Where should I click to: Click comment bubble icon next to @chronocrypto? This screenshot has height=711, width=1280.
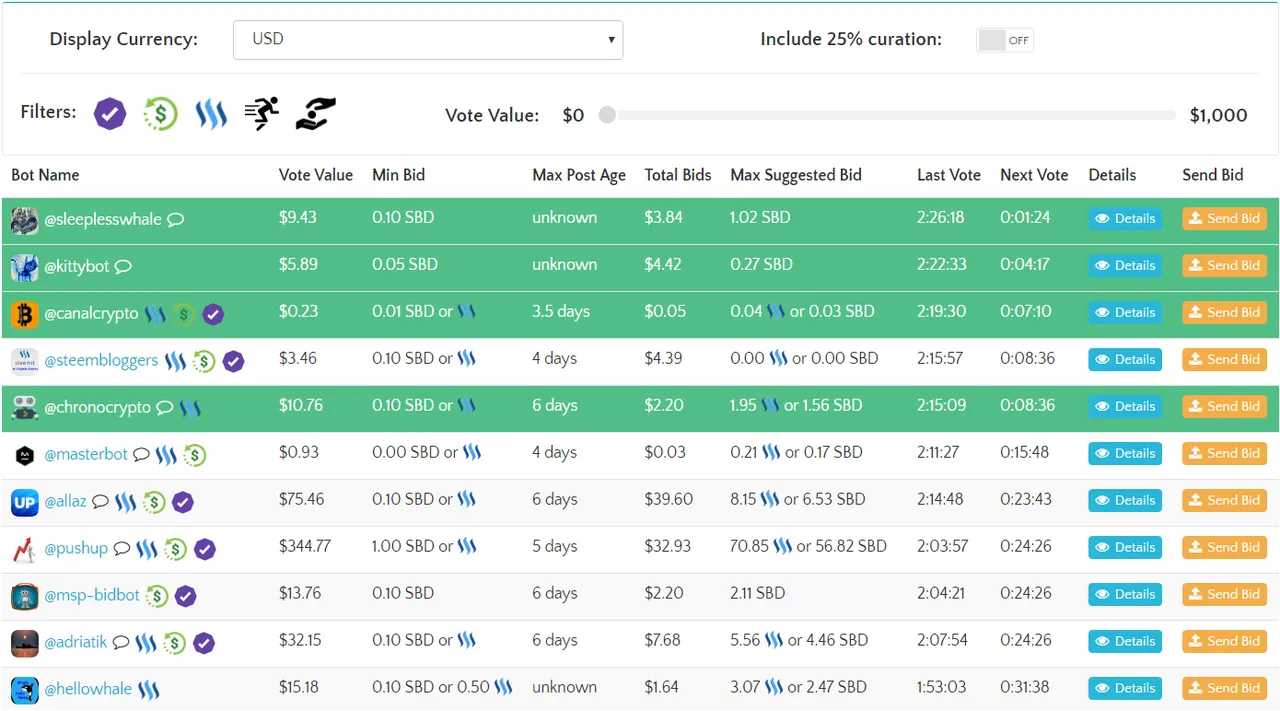[165, 407]
